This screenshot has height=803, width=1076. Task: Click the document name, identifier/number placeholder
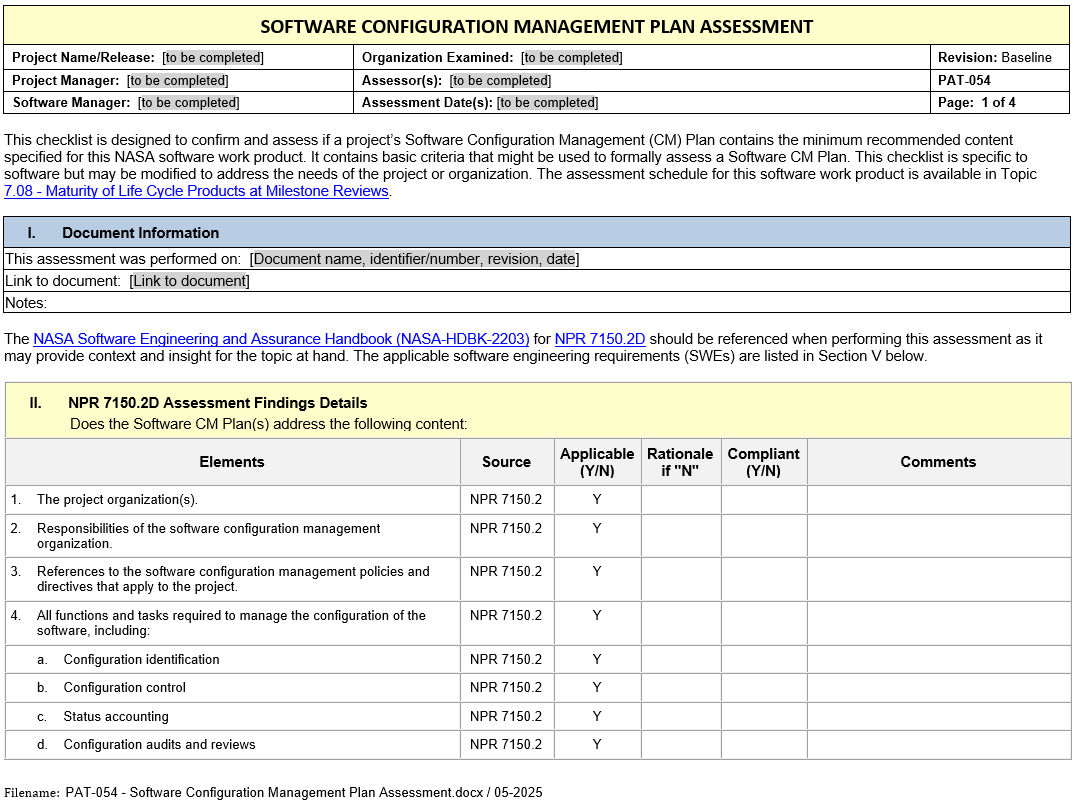tap(414, 259)
